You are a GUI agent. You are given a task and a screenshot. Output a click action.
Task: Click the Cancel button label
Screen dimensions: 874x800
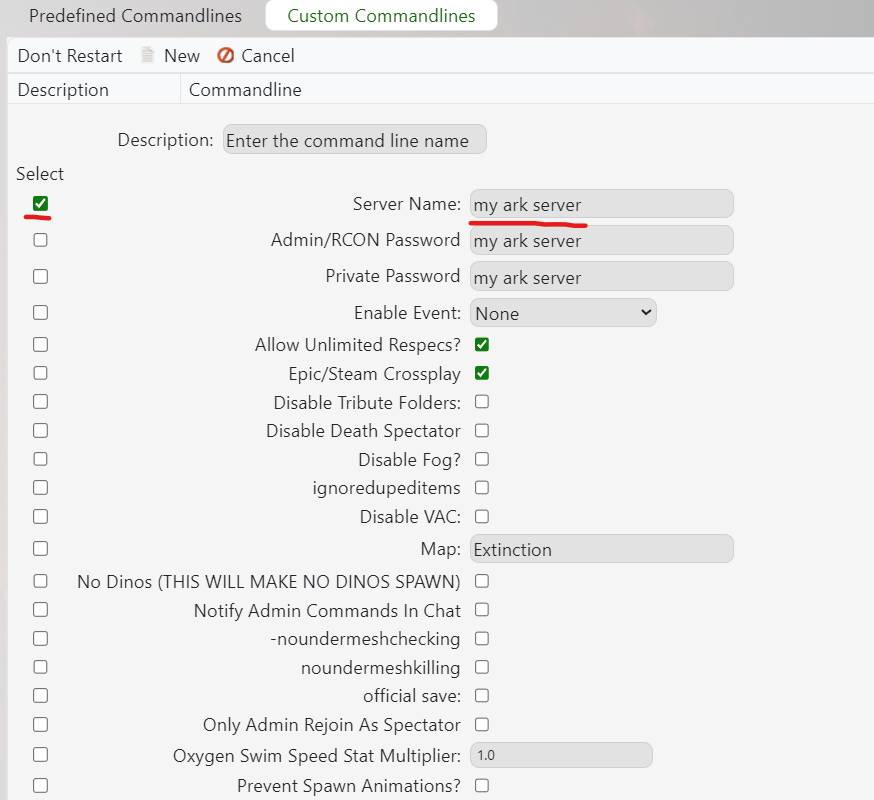click(268, 56)
